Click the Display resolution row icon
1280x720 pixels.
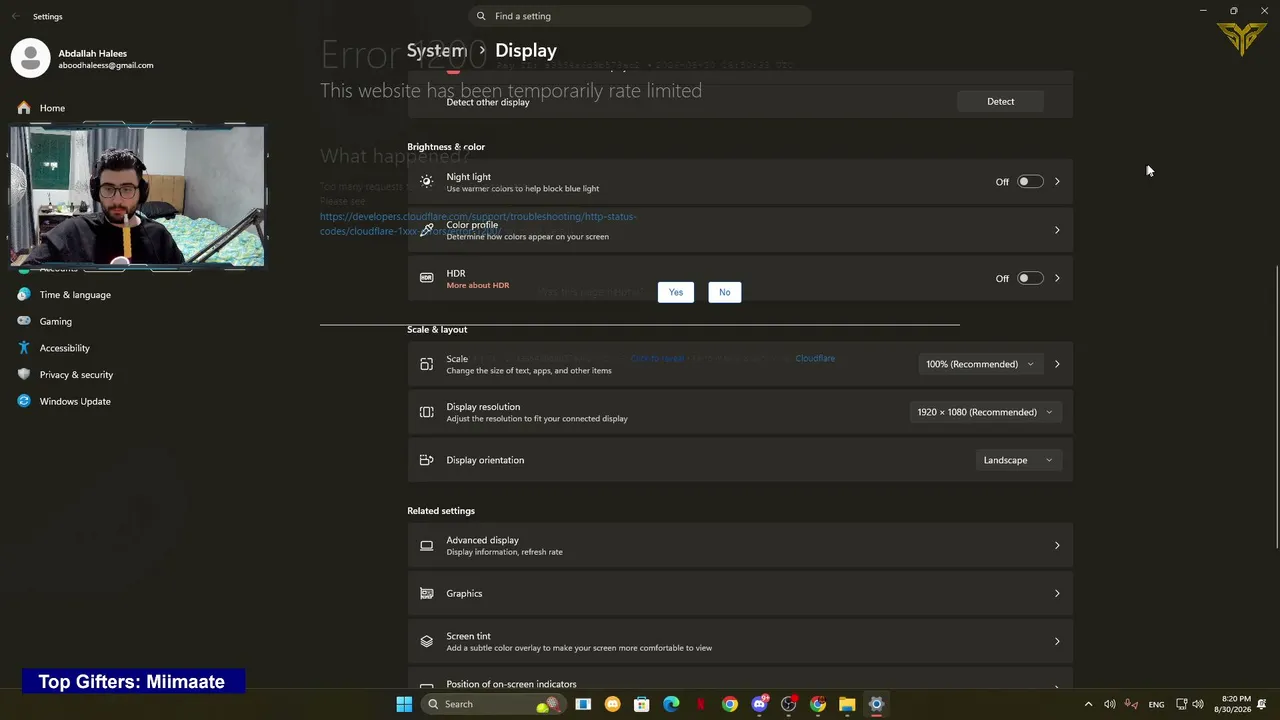pos(427,412)
